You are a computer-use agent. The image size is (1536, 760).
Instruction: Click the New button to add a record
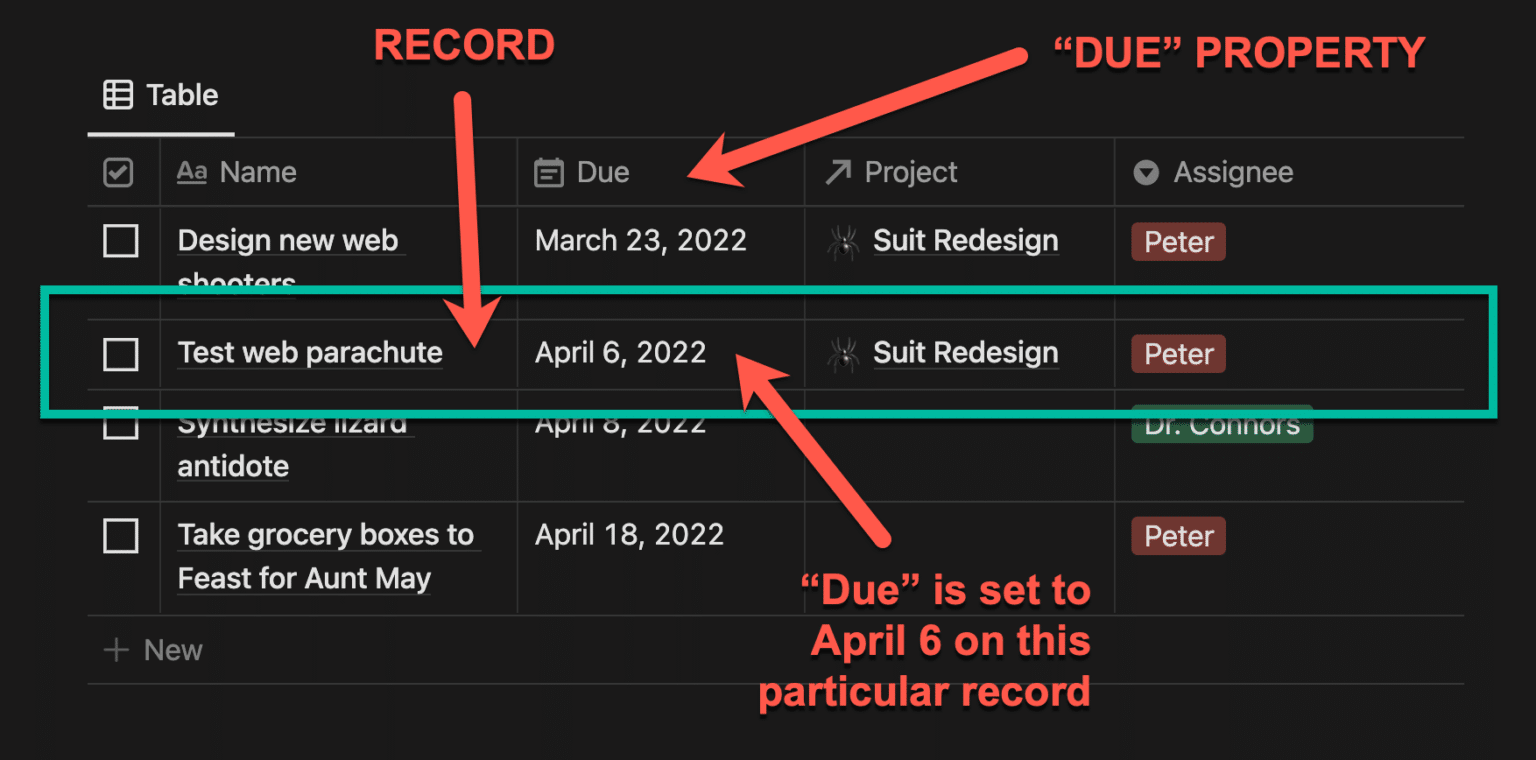152,650
